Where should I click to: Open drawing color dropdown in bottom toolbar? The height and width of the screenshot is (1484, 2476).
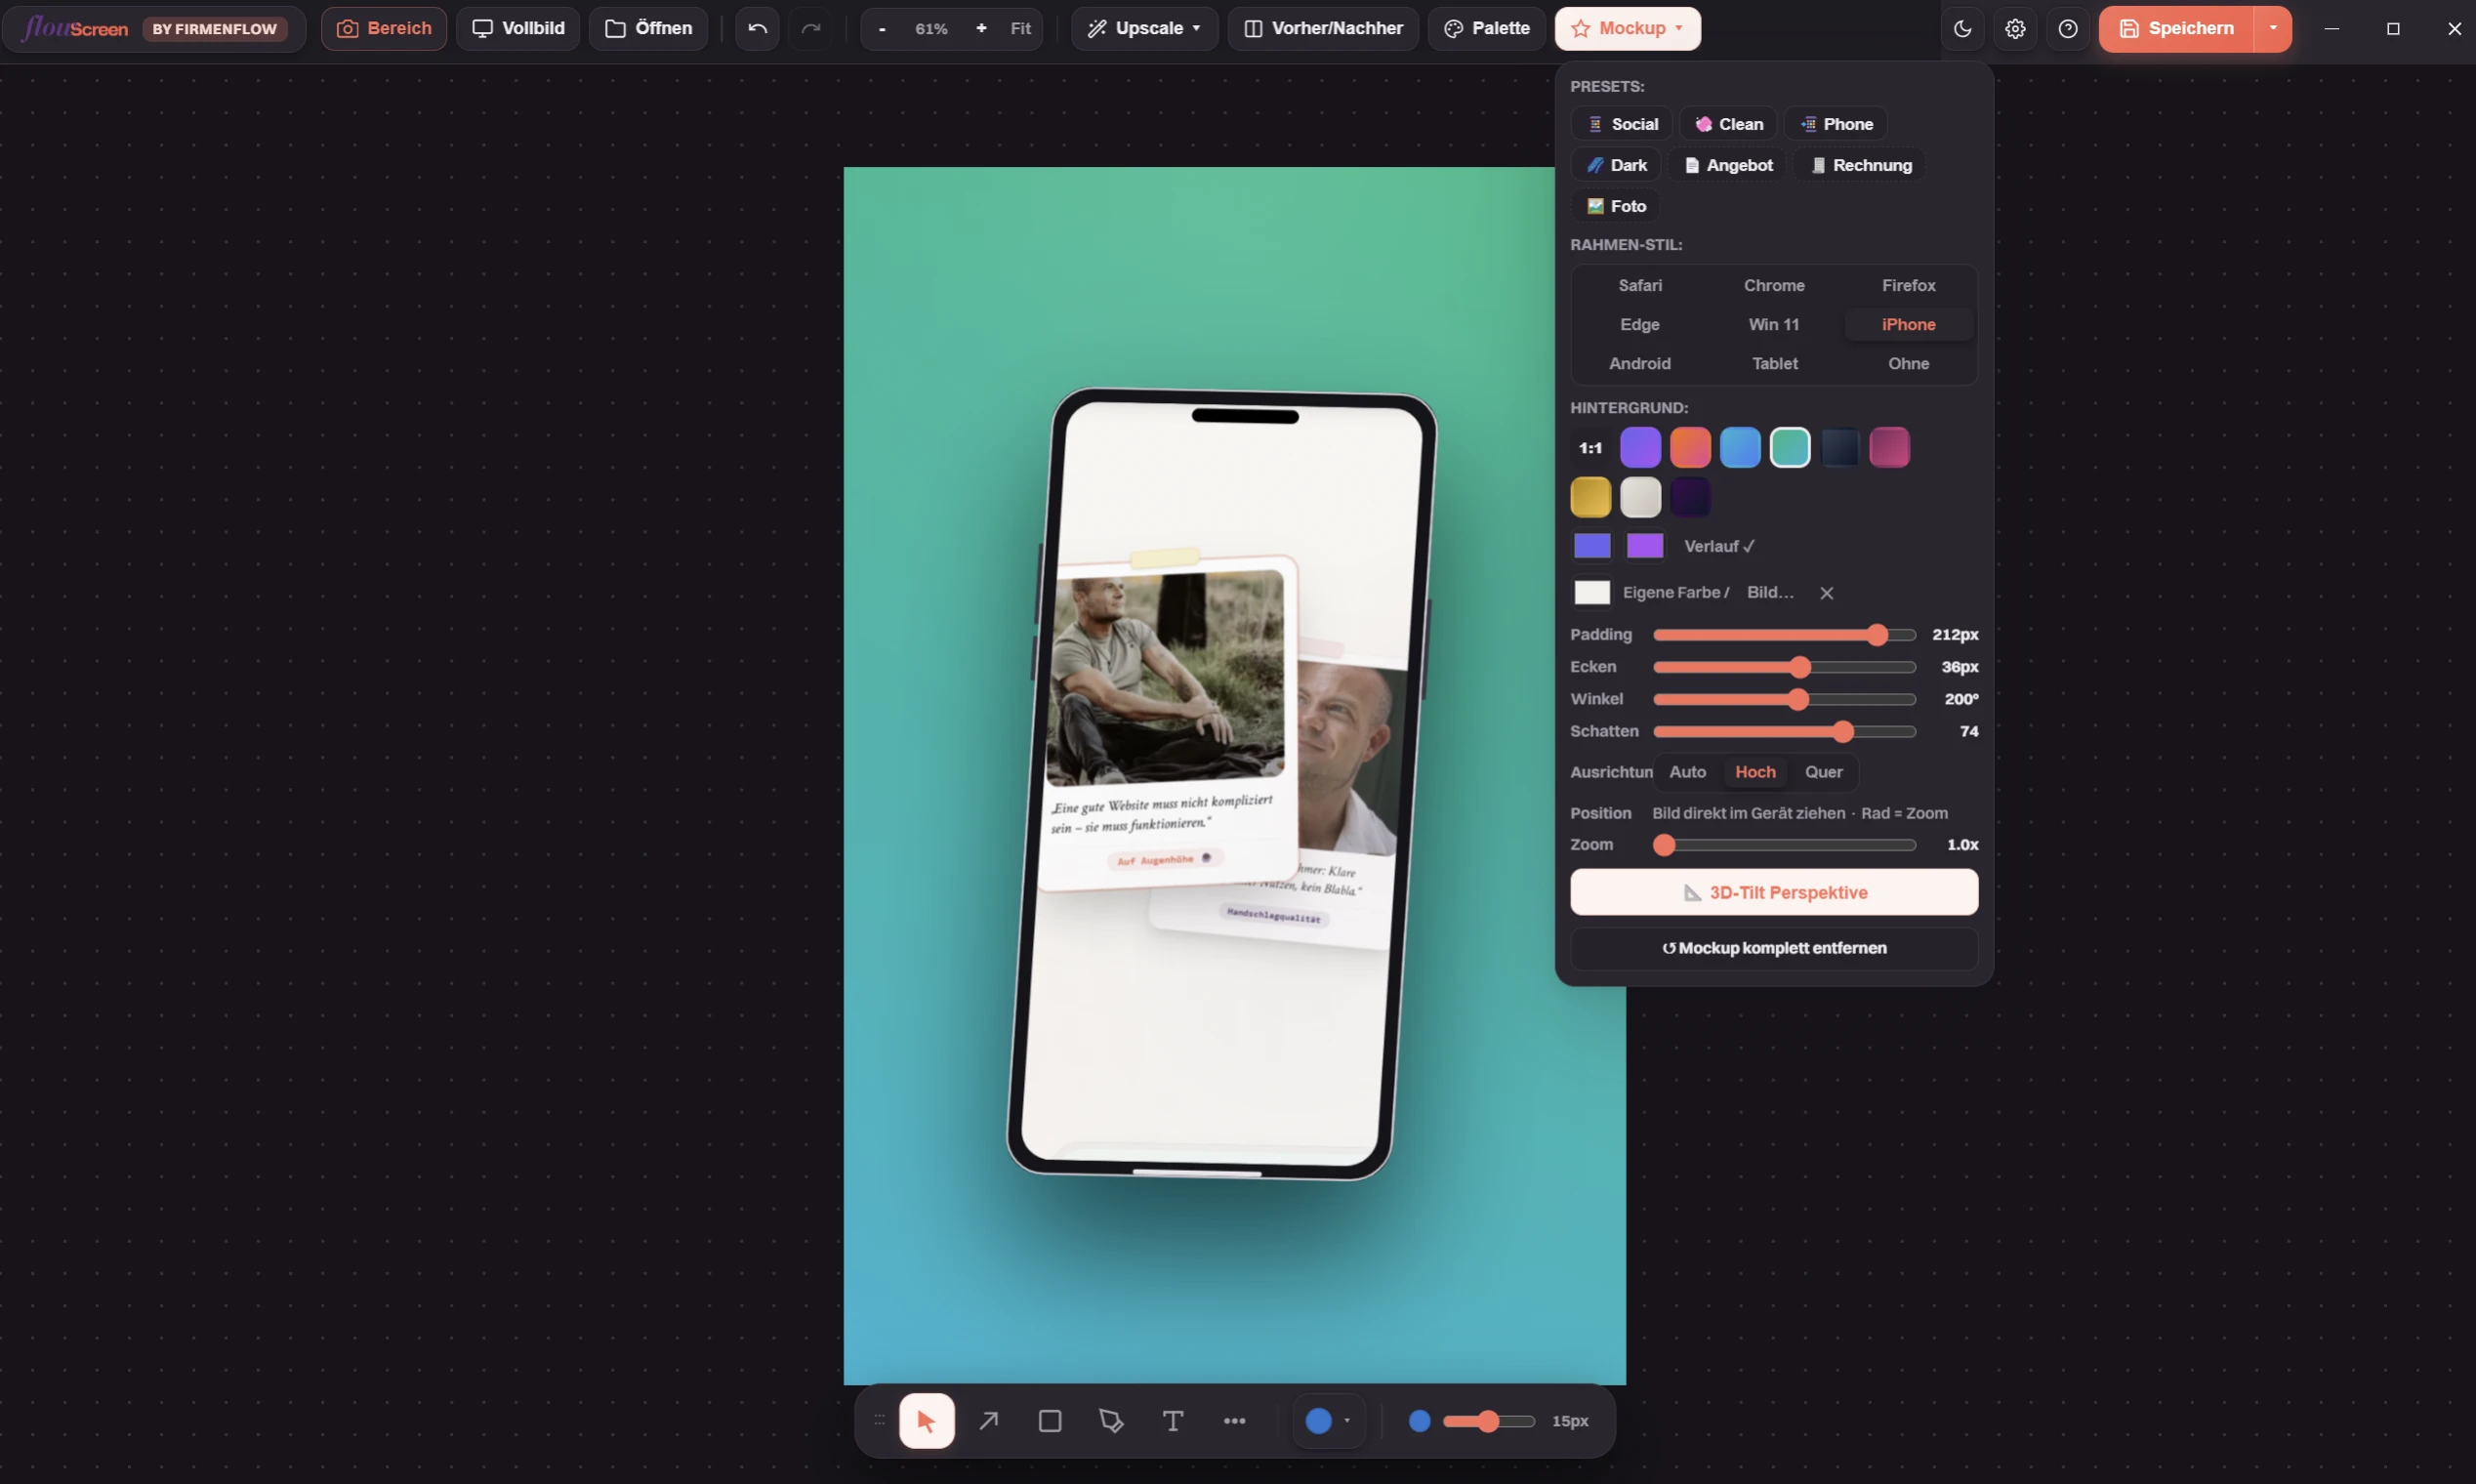[x=1329, y=1420]
